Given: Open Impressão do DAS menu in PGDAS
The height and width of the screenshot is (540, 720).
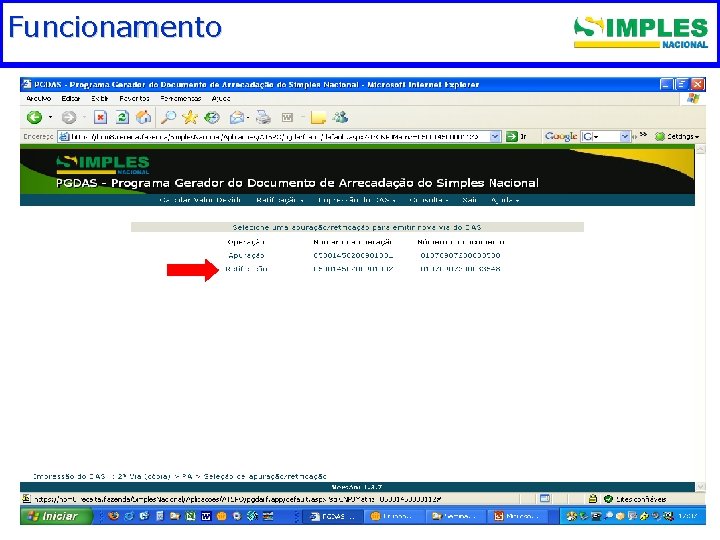Looking at the screenshot, I should click(357, 200).
